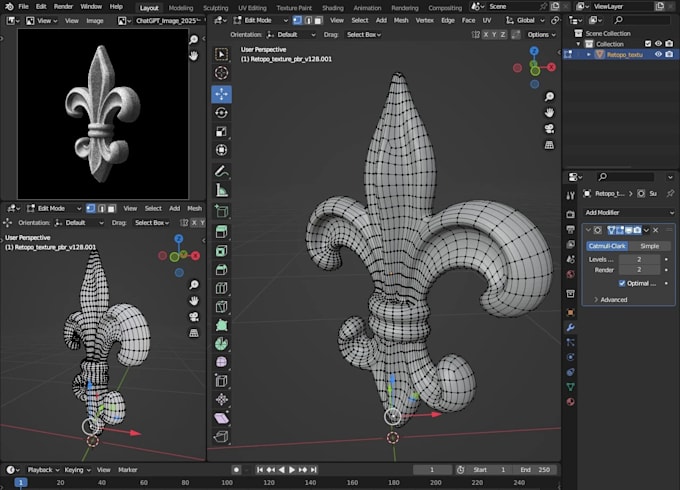Select the Transform tool
Viewport: 680px width, 490px height.
coord(221,150)
